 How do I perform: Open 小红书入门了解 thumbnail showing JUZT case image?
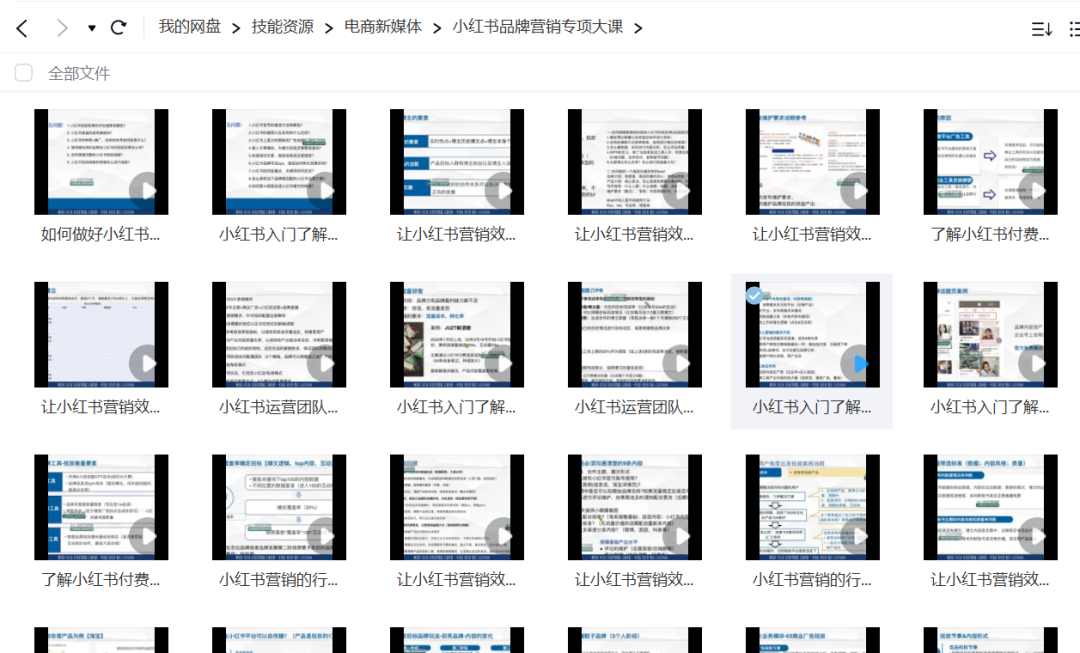(x=457, y=335)
